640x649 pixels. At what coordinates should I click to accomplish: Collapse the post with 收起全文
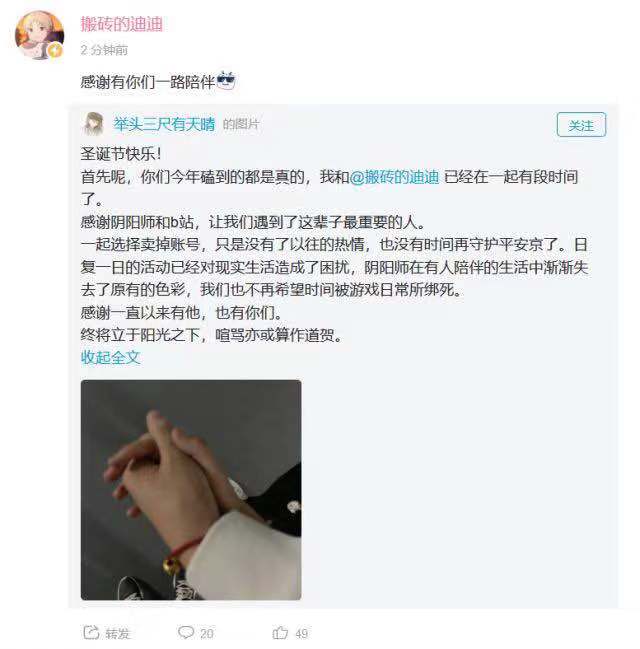(111, 358)
